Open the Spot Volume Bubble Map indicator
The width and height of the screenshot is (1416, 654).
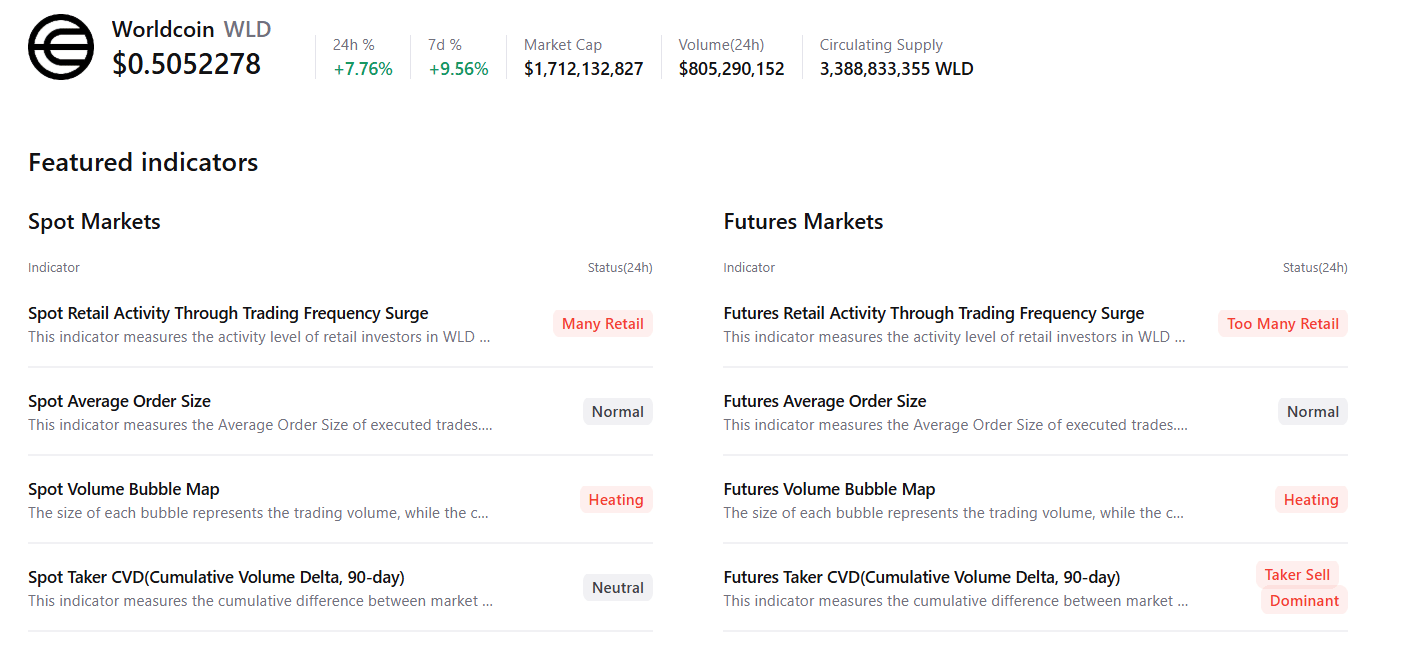click(x=124, y=489)
